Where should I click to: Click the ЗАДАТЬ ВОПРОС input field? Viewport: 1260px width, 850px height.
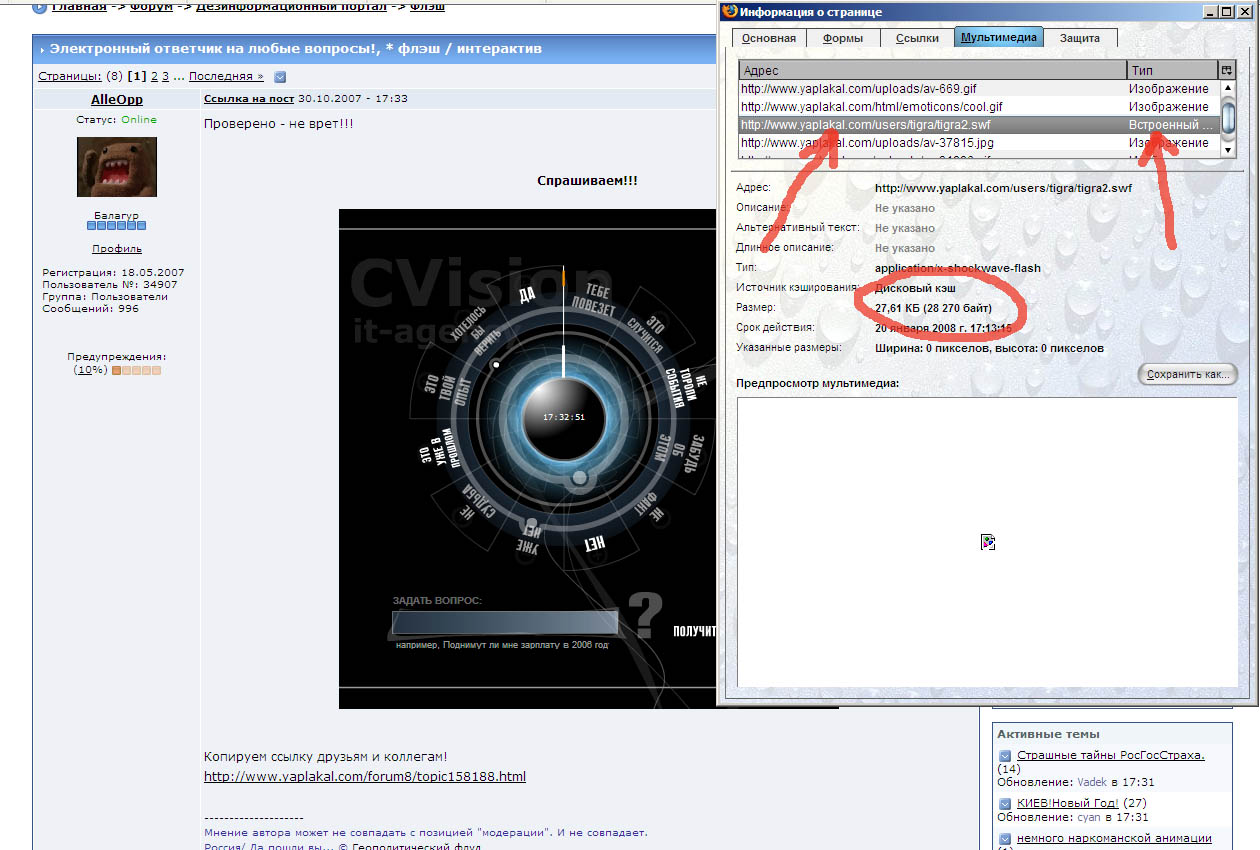coord(505,623)
